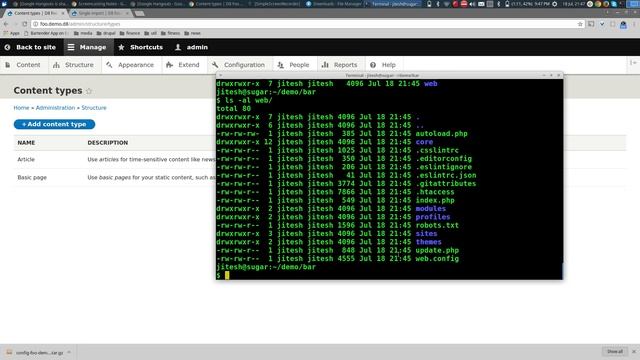Open the Appearance admin menu
Viewport: 640px width, 360px height.
pos(130,65)
